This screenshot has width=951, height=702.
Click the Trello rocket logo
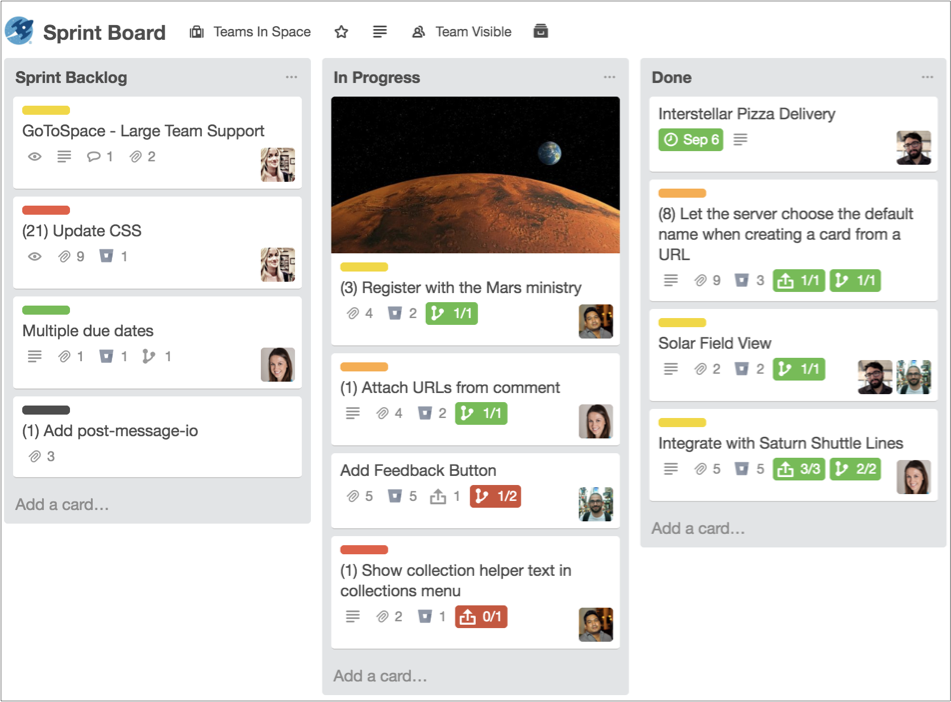click(20, 31)
